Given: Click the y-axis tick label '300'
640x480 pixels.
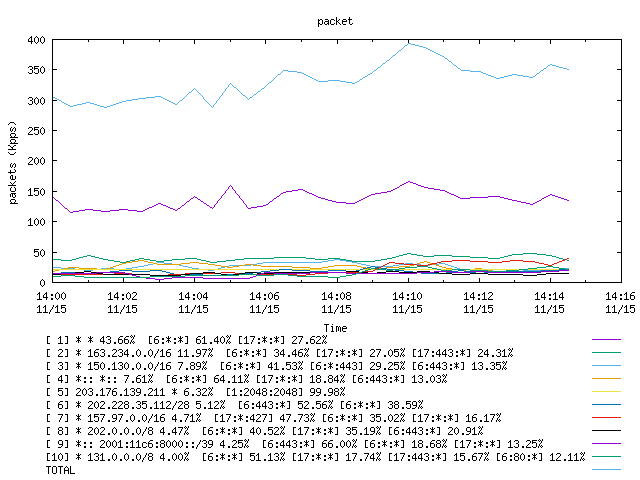Looking at the screenshot, I should pyautogui.click(x=36, y=101).
